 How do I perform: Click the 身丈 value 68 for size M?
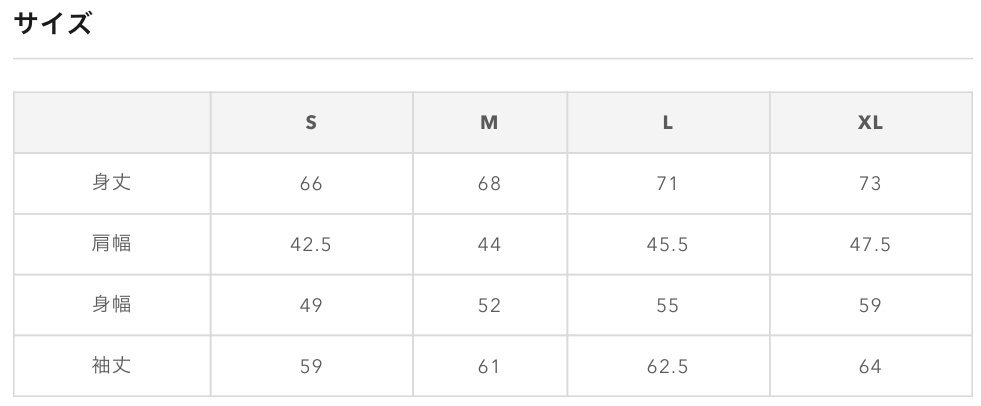click(x=489, y=184)
